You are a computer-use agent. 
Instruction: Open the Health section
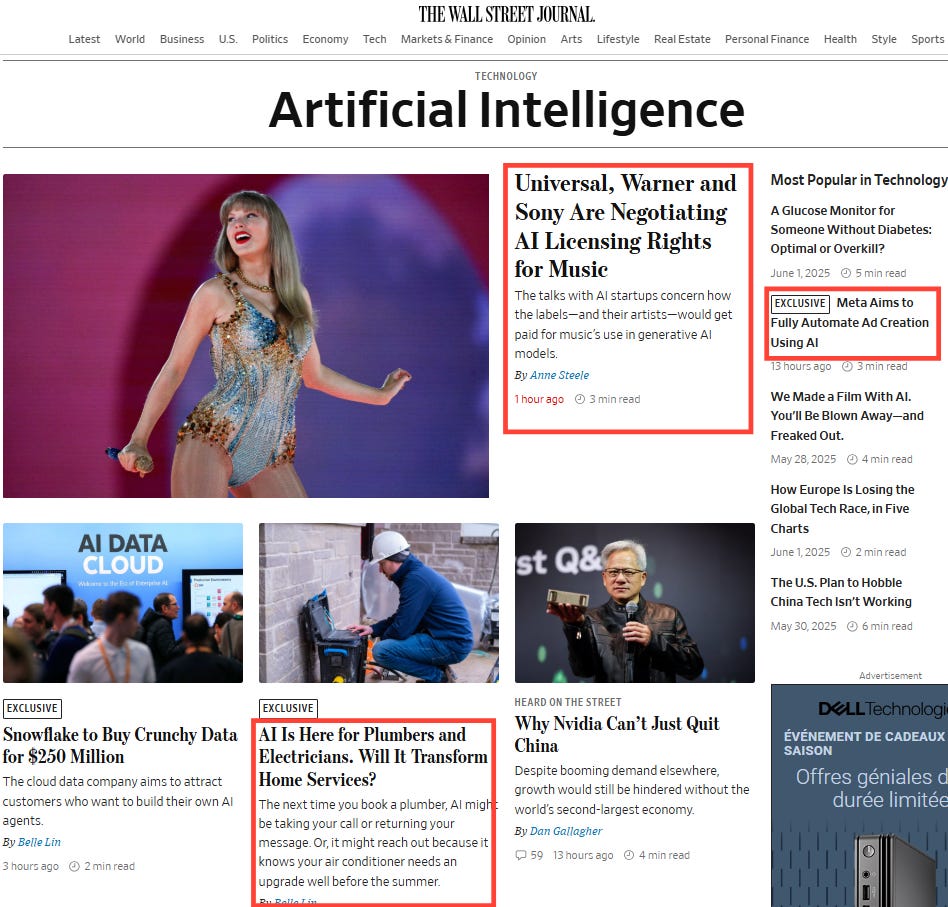[840, 39]
